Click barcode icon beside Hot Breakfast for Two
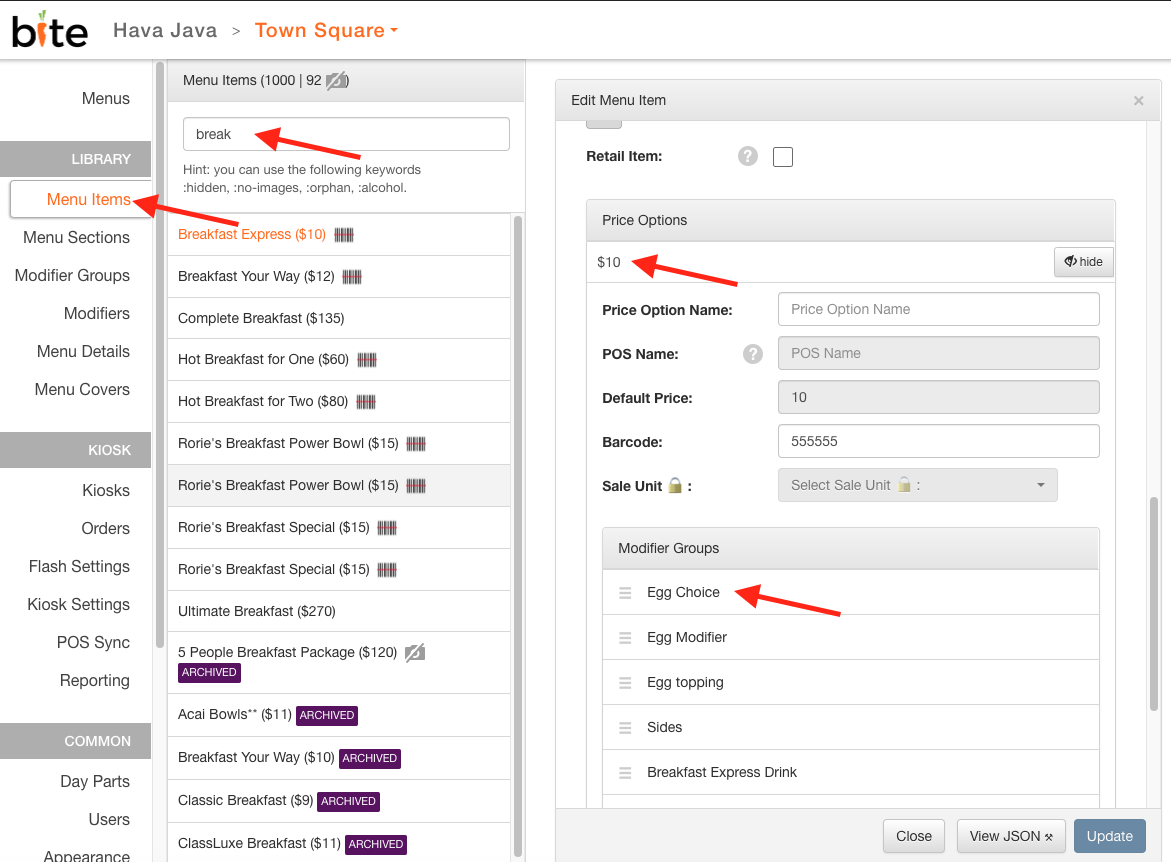This screenshot has height=862, width=1171. click(366, 402)
